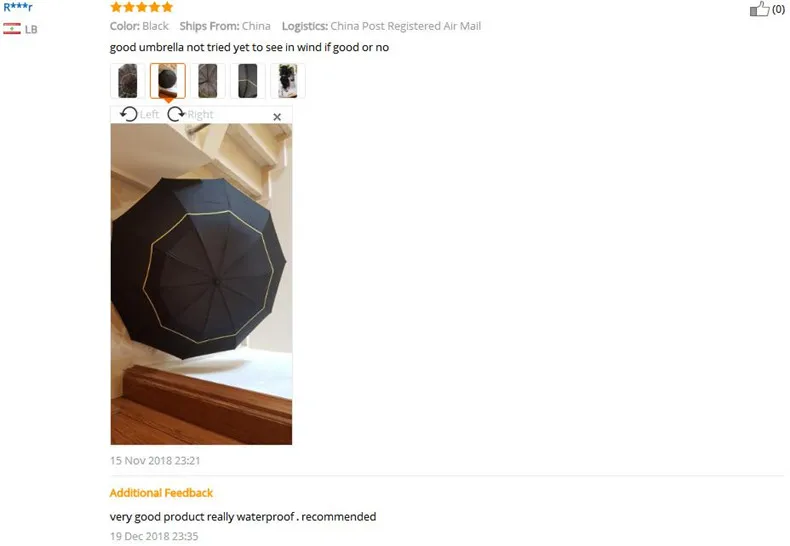Click the review date 15 Nov 2018
This screenshot has width=790, height=546.
pos(155,460)
